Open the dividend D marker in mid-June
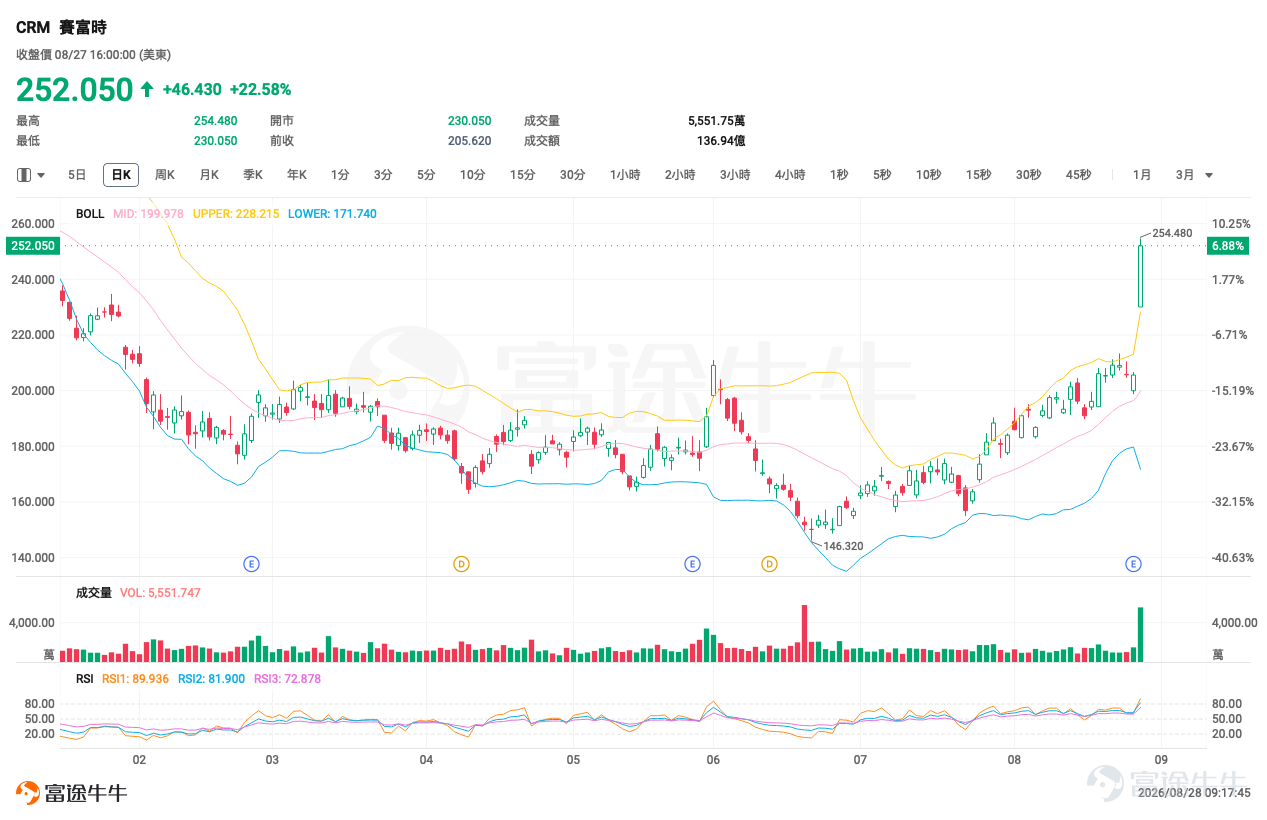The image size is (1267, 820). [x=769, y=564]
